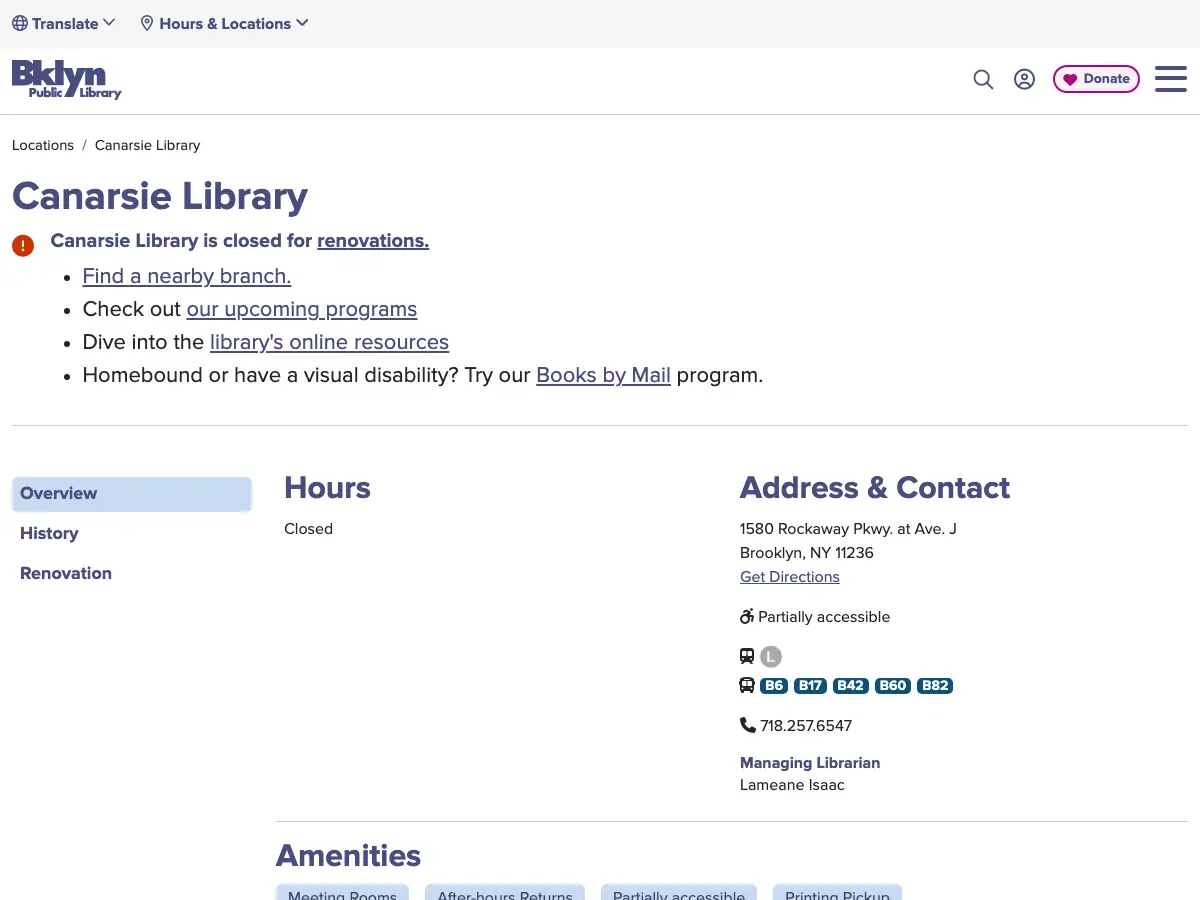Go to Locations breadcrumb

pos(43,145)
